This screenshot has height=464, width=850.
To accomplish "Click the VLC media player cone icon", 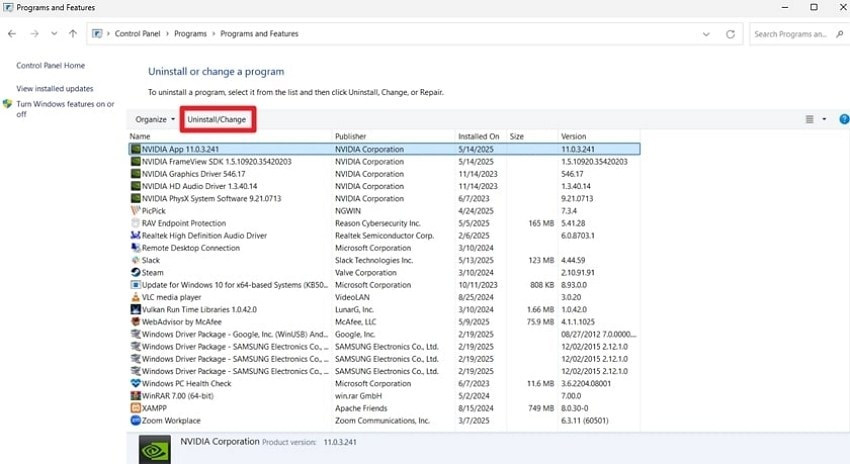I will (x=136, y=297).
